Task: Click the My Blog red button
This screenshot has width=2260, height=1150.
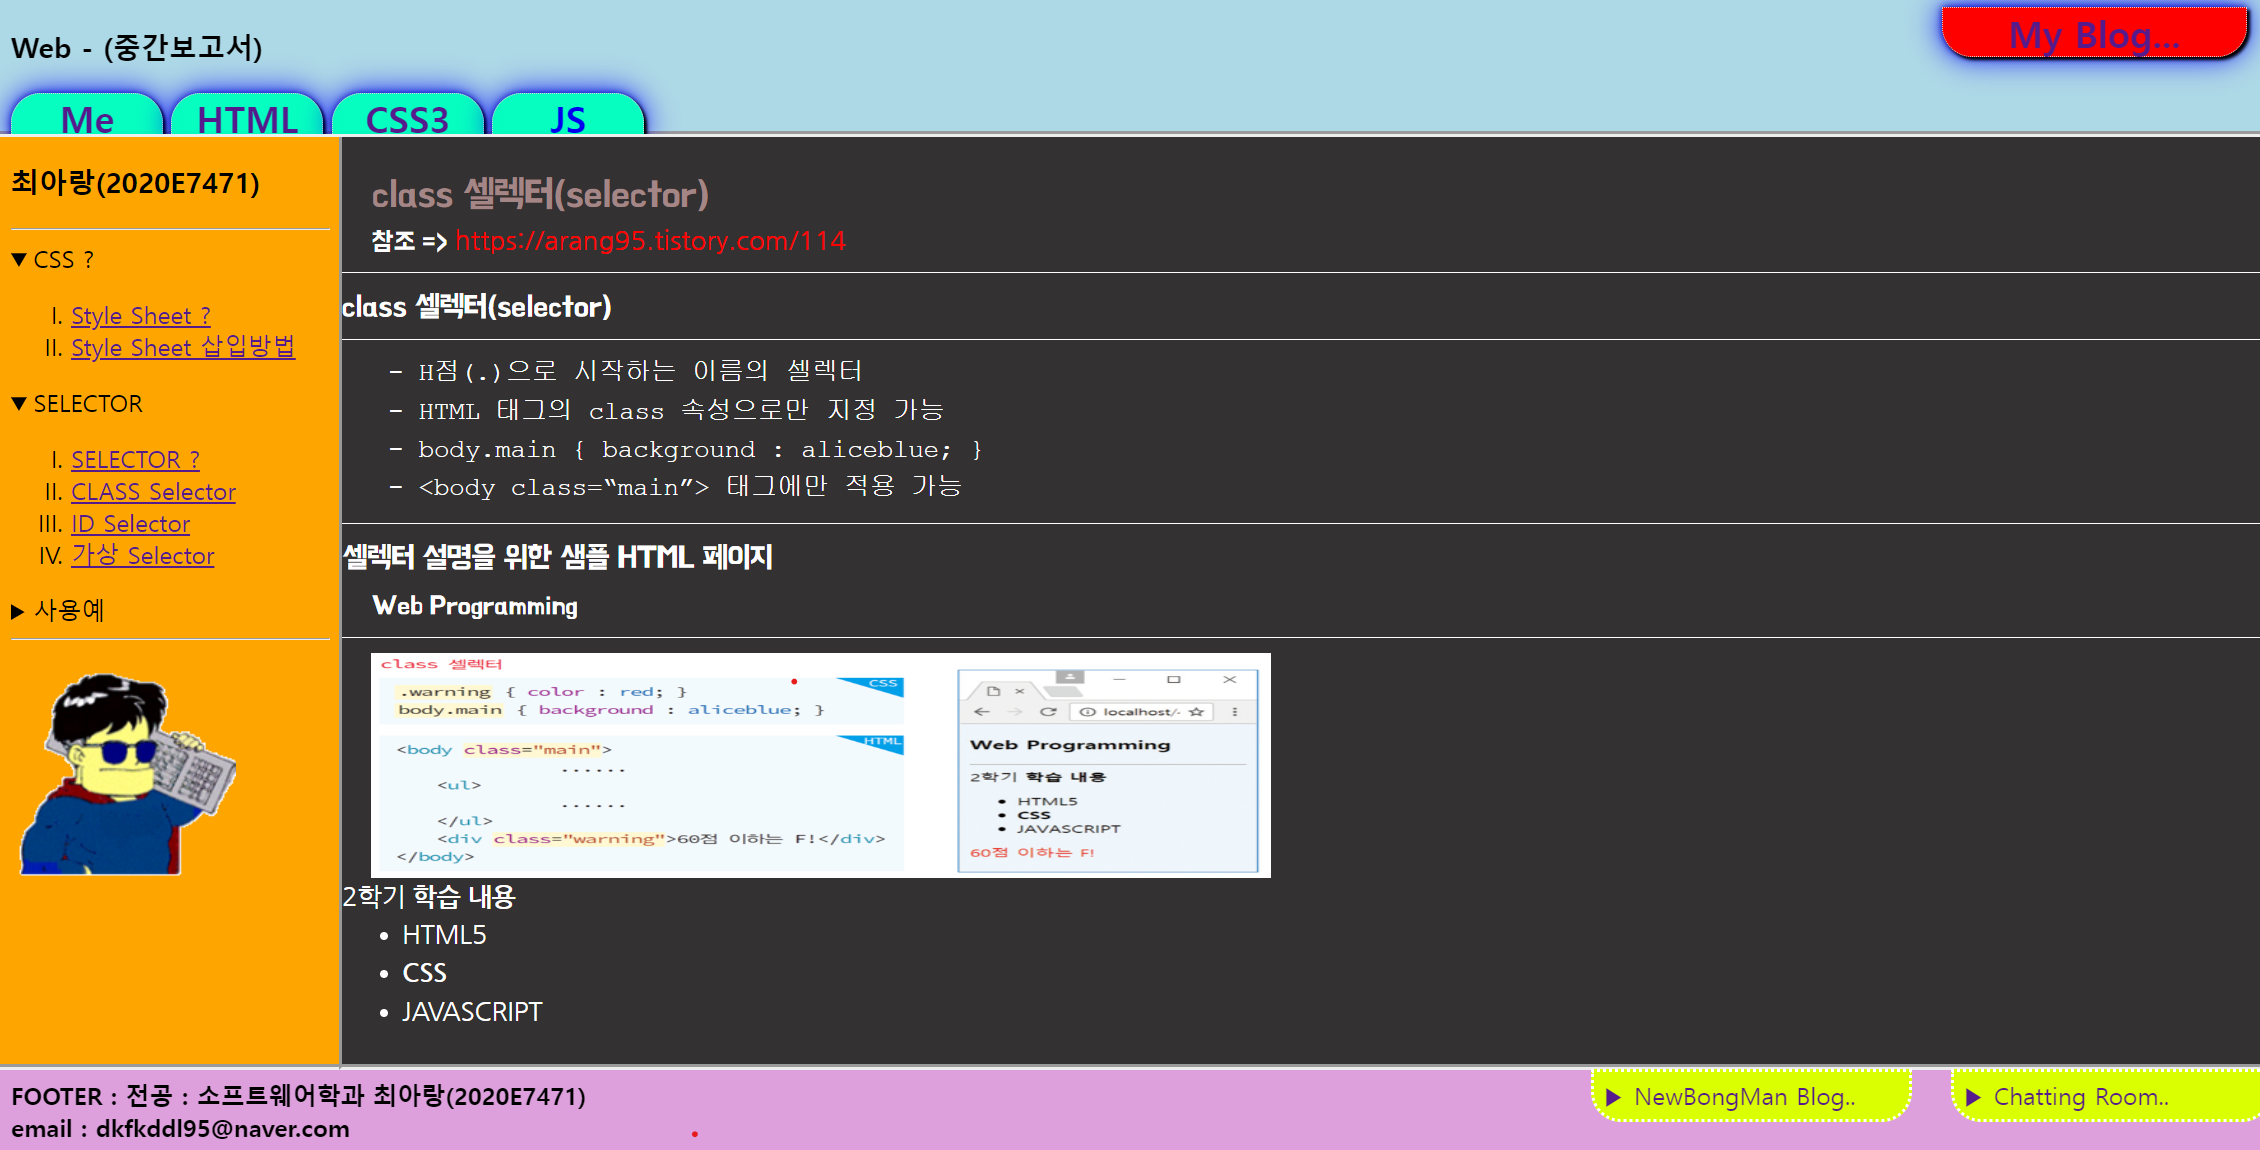Action: point(2093,35)
